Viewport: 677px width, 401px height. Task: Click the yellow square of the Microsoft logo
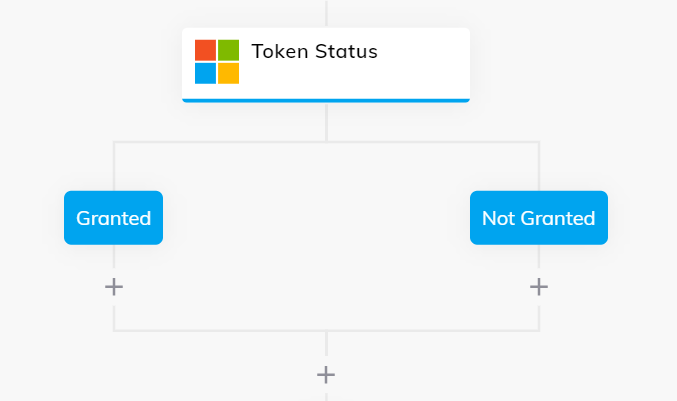[228, 73]
